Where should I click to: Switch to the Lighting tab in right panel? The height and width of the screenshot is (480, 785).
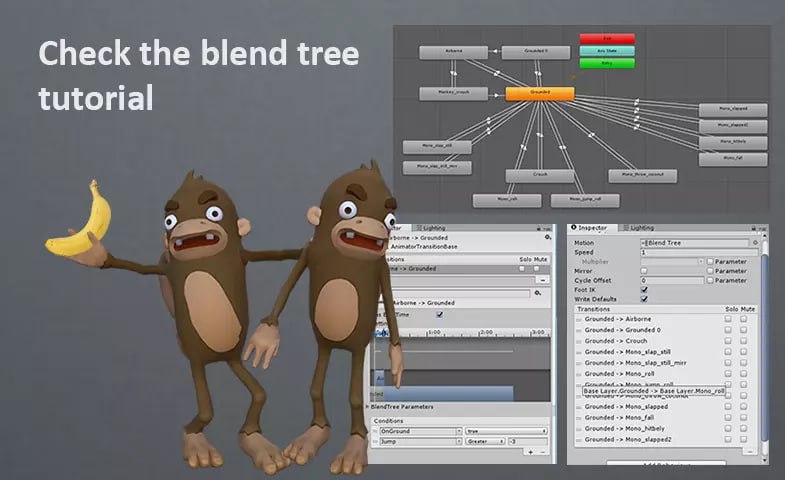pos(641,229)
